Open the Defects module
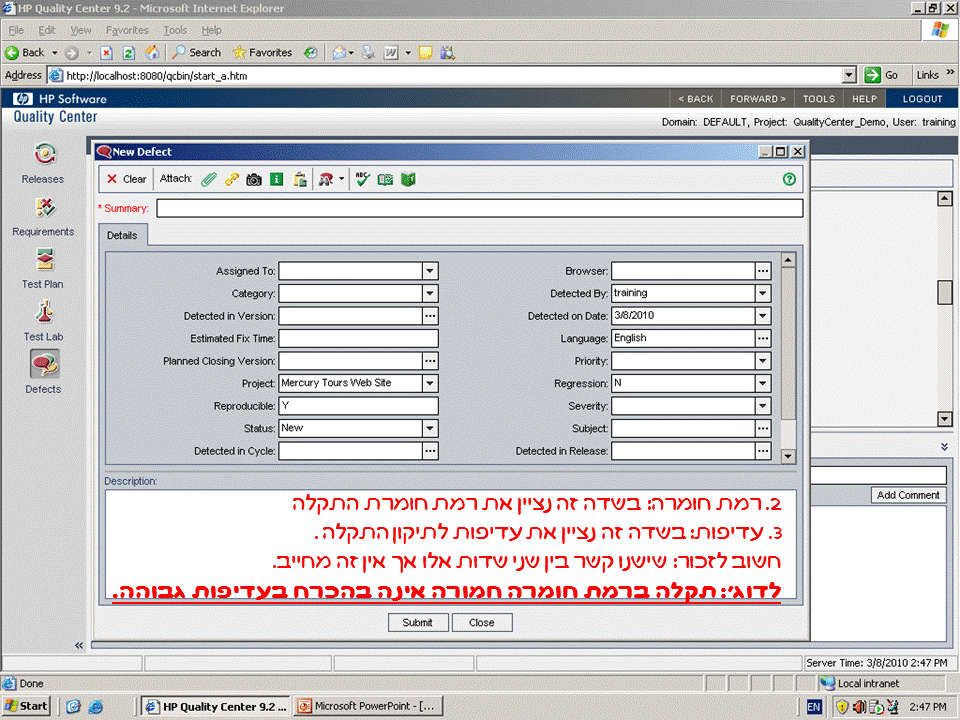This screenshot has width=960, height=720. point(43,372)
